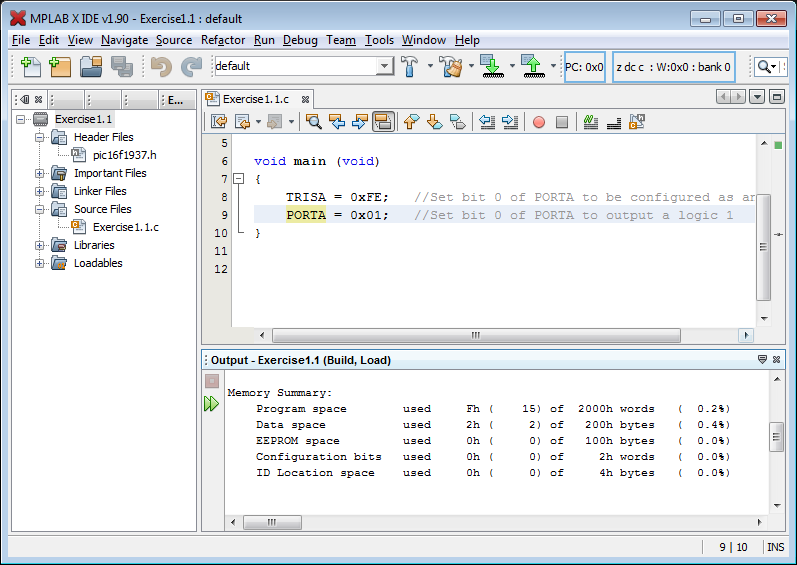Click the Open Project folder icon
Screen dimensions: 797x565
tap(91, 67)
